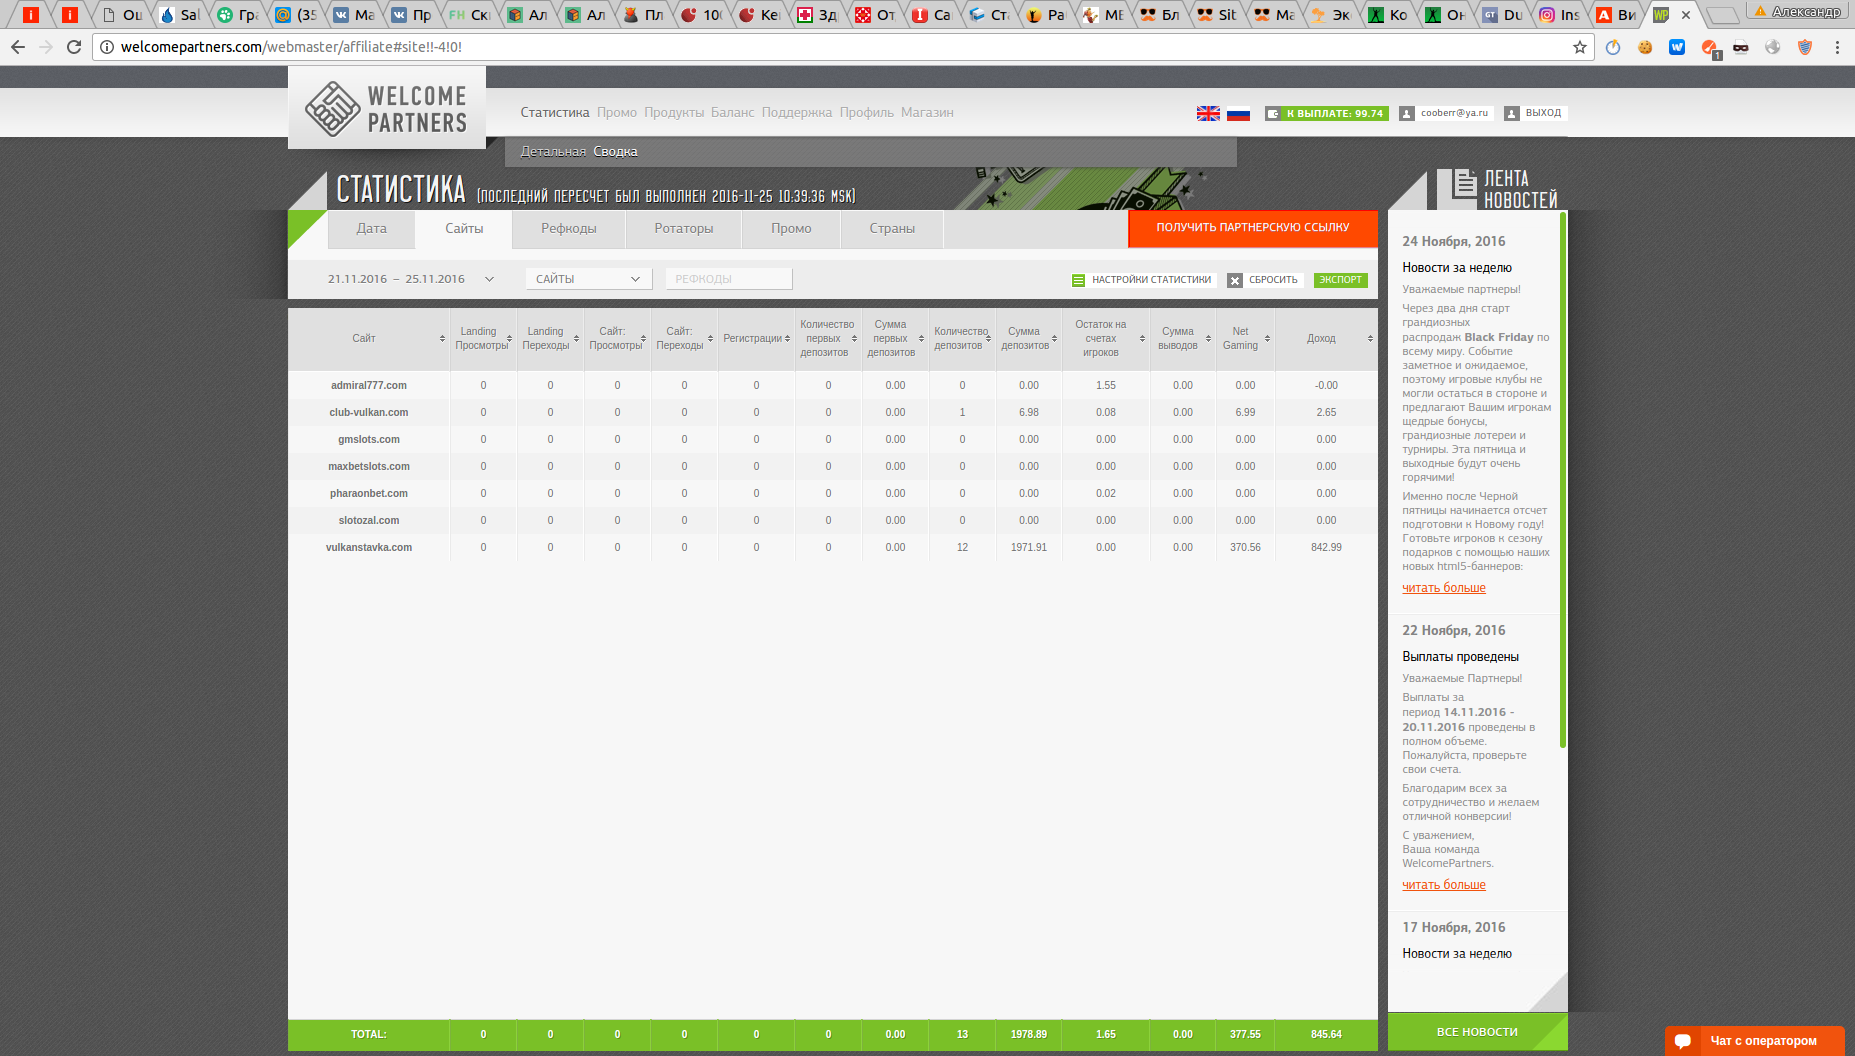Click ПОЛУЧИТЬ ПАРТНЕРСКУЮ ССЫЛКУ button
The height and width of the screenshot is (1056, 1855).
coord(1253,228)
